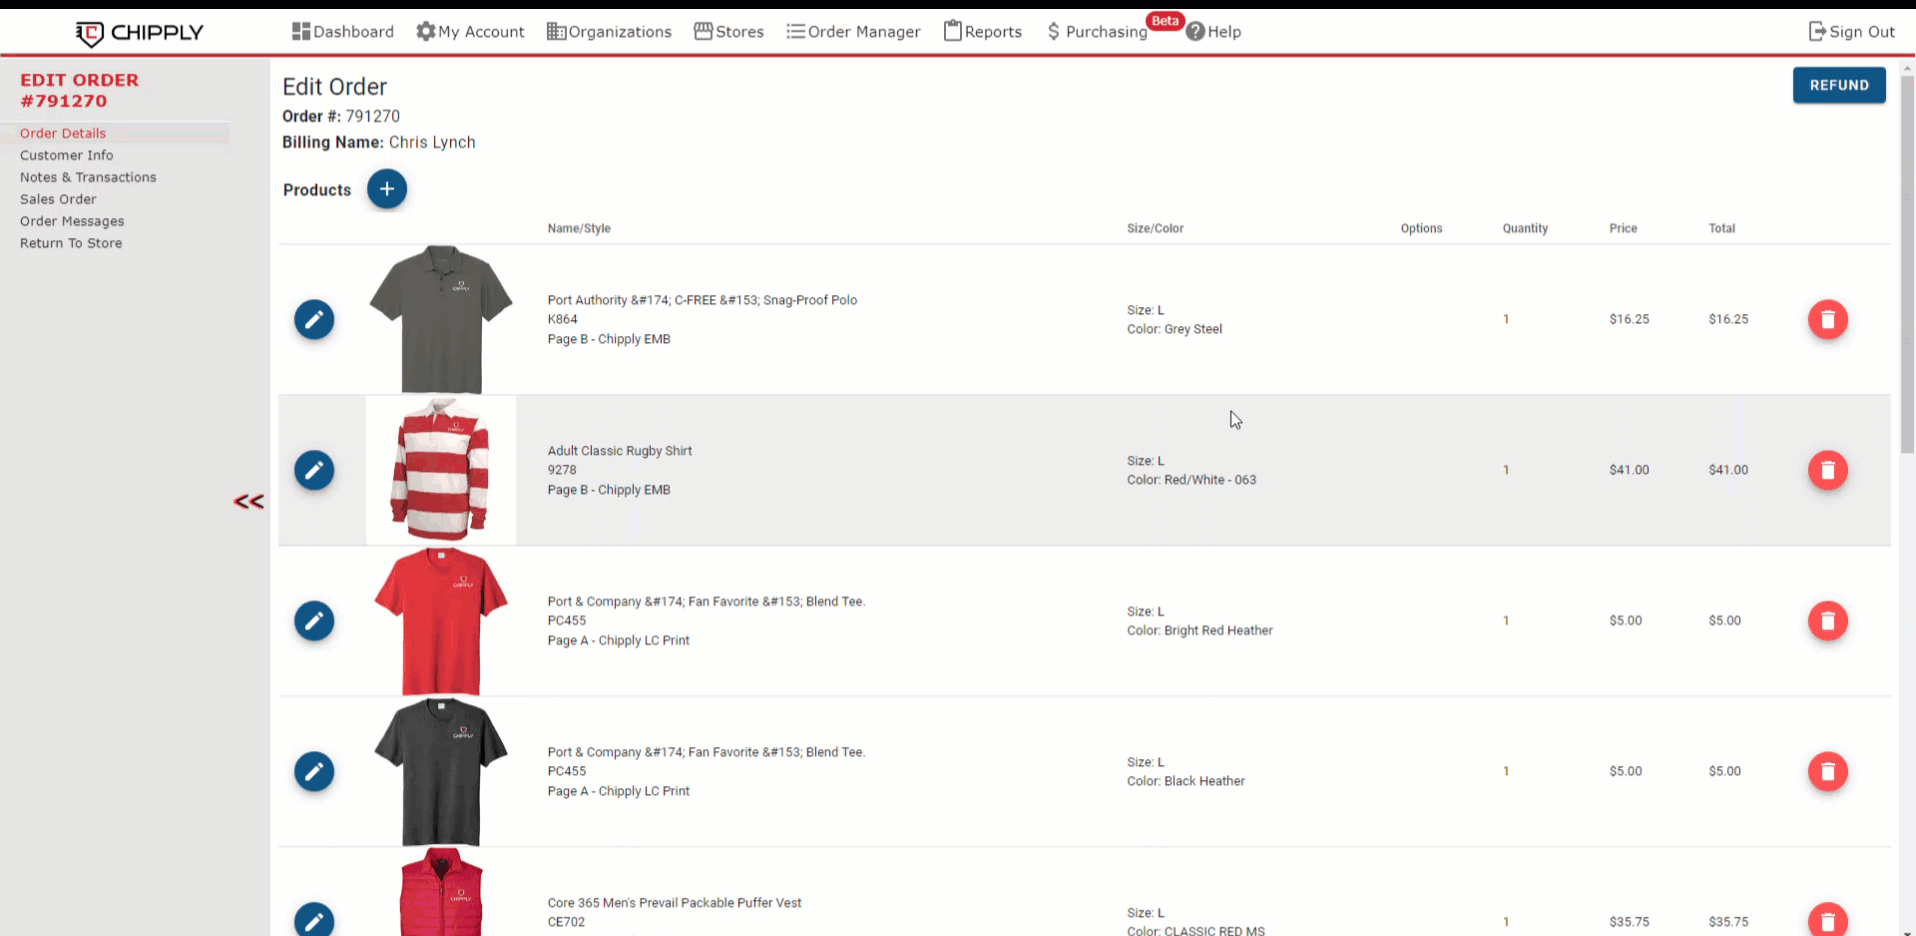The height and width of the screenshot is (936, 1916).
Task: Open the Stores menu
Action: click(729, 32)
